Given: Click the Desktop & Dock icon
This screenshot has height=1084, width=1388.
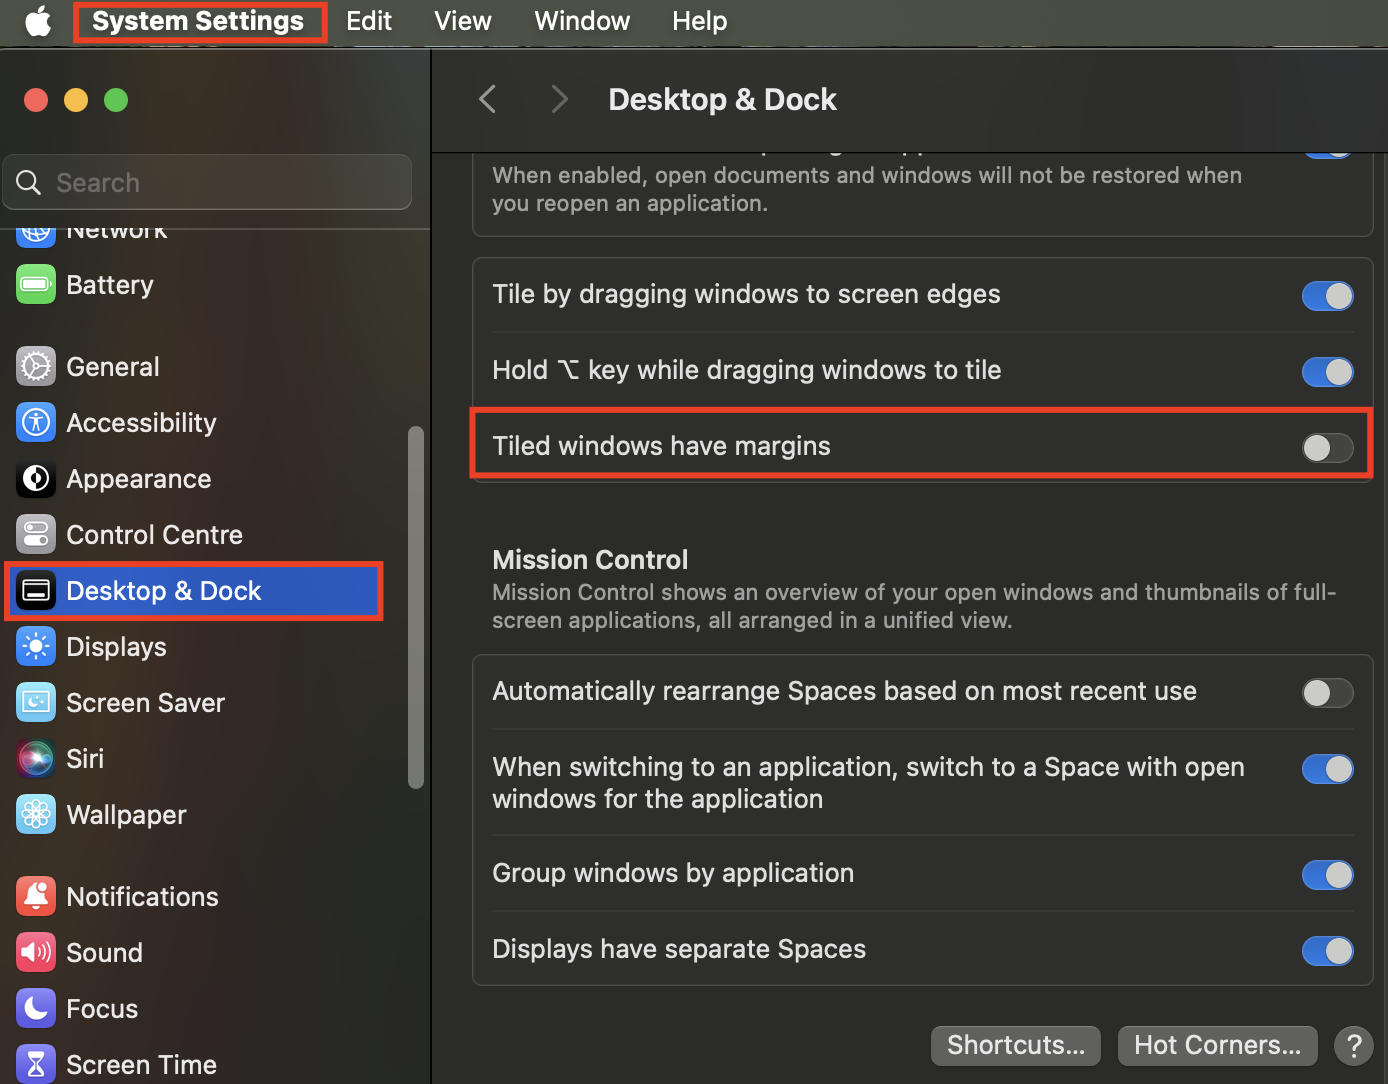Looking at the screenshot, I should click(36, 591).
